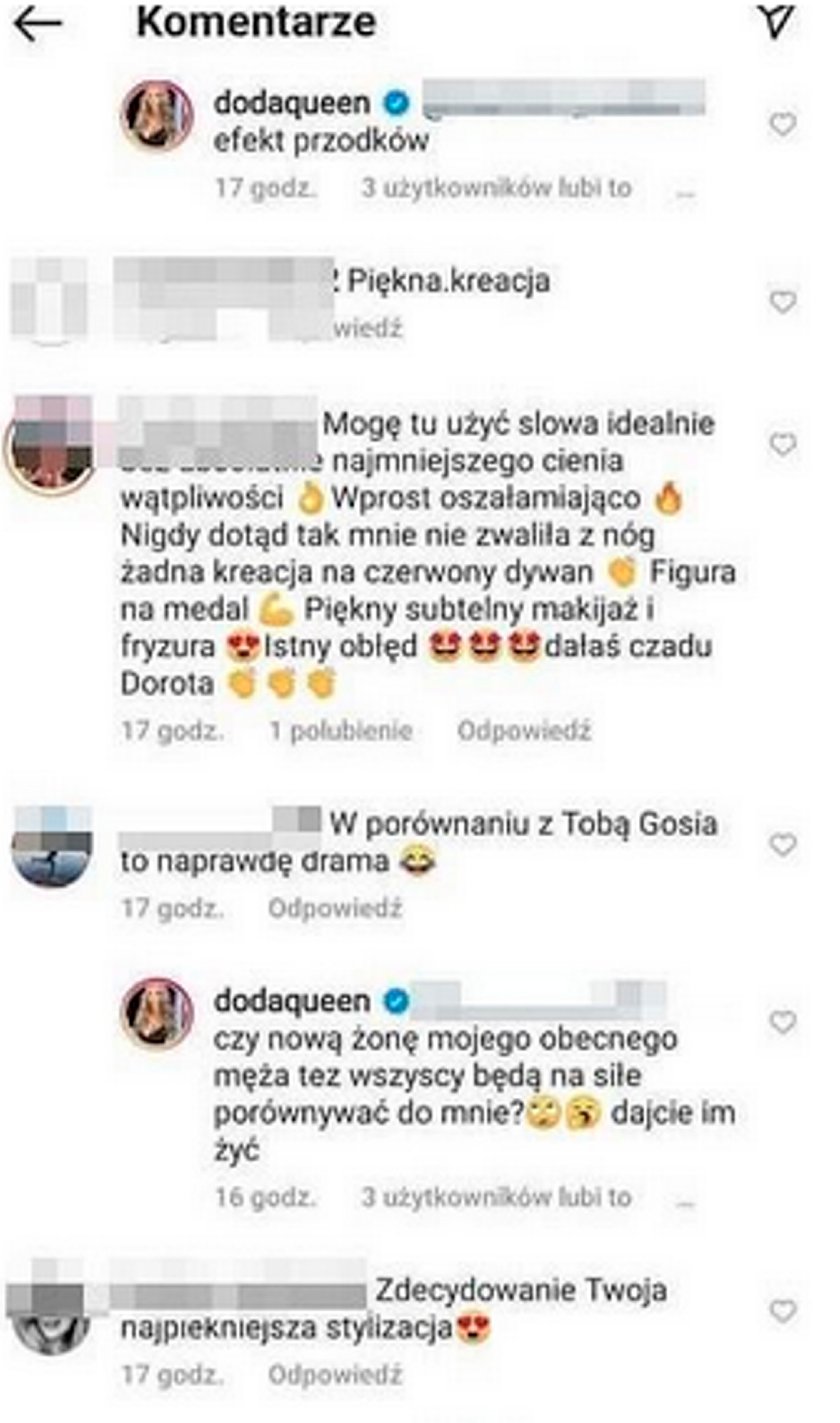Like the 'najpiękniejsza stylizacja' comment

coord(782,1310)
